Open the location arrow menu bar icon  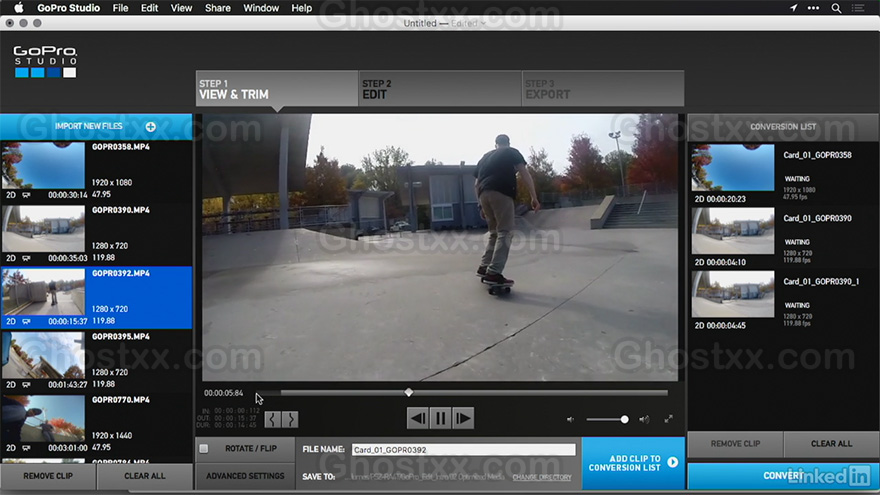pyautogui.click(x=793, y=8)
